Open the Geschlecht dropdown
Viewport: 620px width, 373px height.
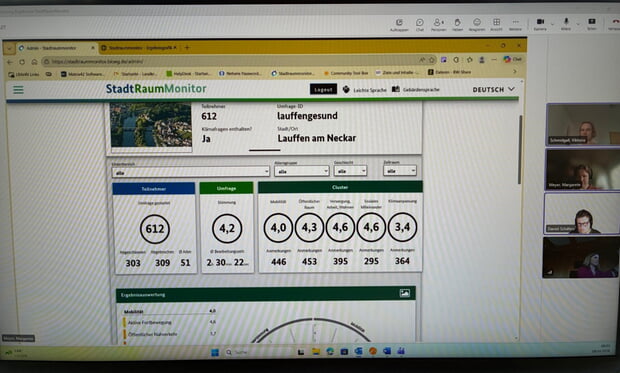[x=350, y=171]
